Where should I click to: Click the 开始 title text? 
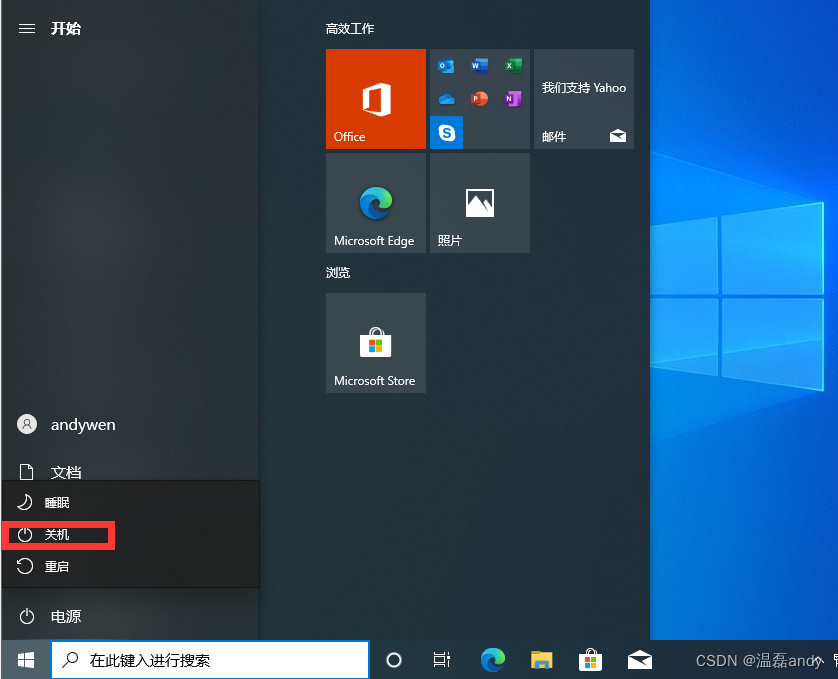click(x=66, y=28)
